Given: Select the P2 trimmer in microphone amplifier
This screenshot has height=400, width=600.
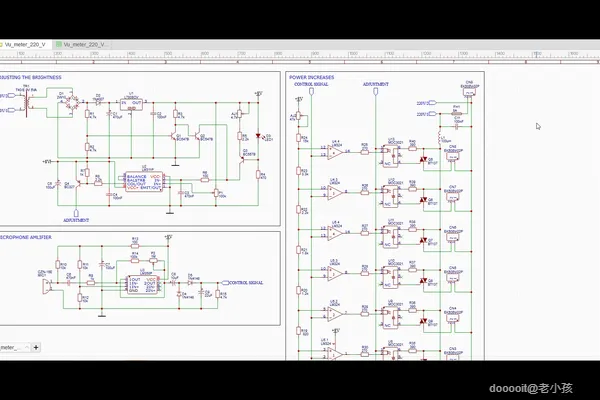Looking at the screenshot, I should [x=153, y=261].
